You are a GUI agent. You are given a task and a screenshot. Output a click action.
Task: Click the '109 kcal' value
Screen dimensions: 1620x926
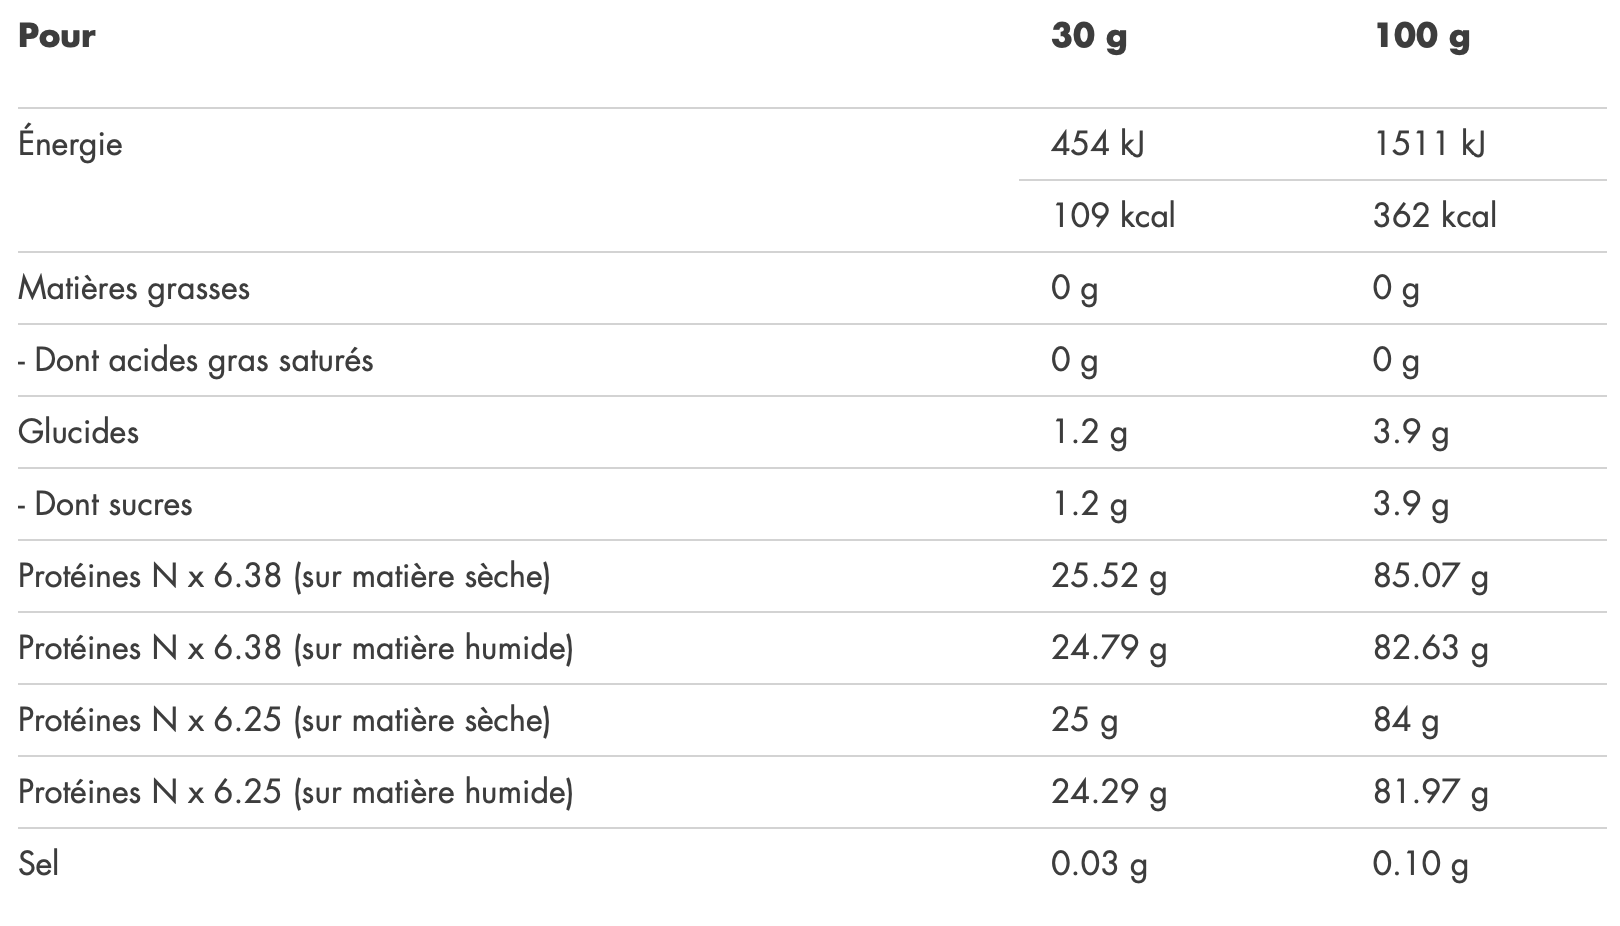pos(1113,216)
